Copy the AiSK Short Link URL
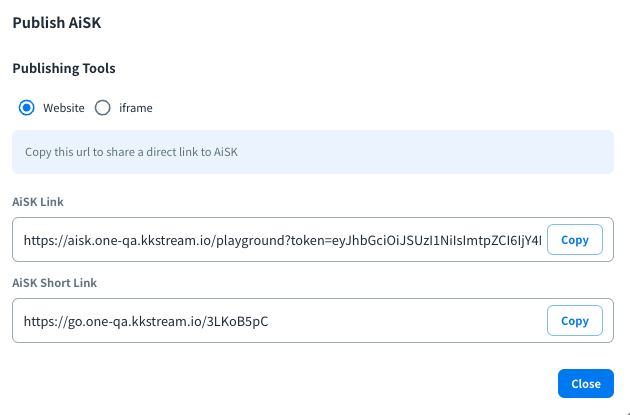The height and width of the screenshot is (415, 630). (x=575, y=321)
